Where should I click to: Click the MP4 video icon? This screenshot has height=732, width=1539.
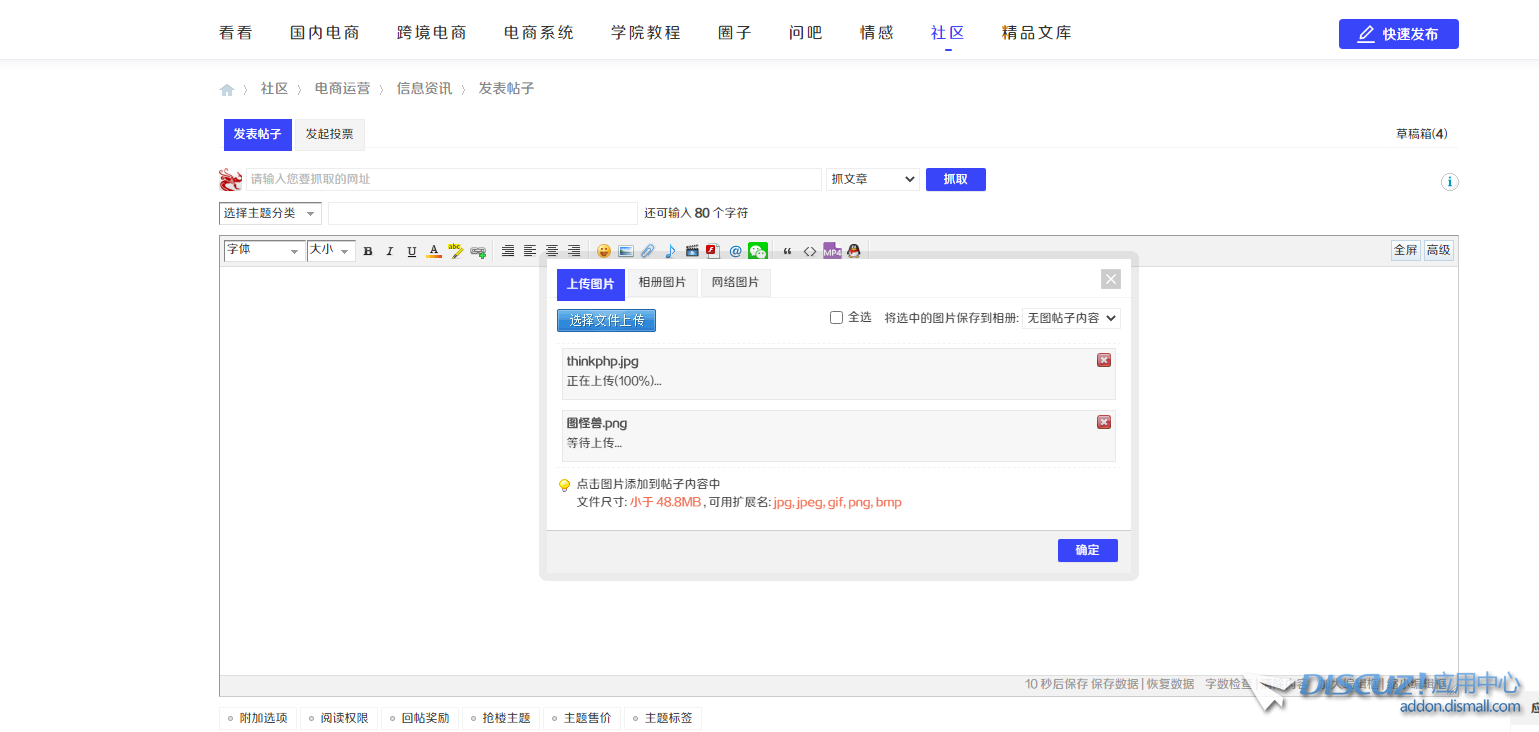832,251
